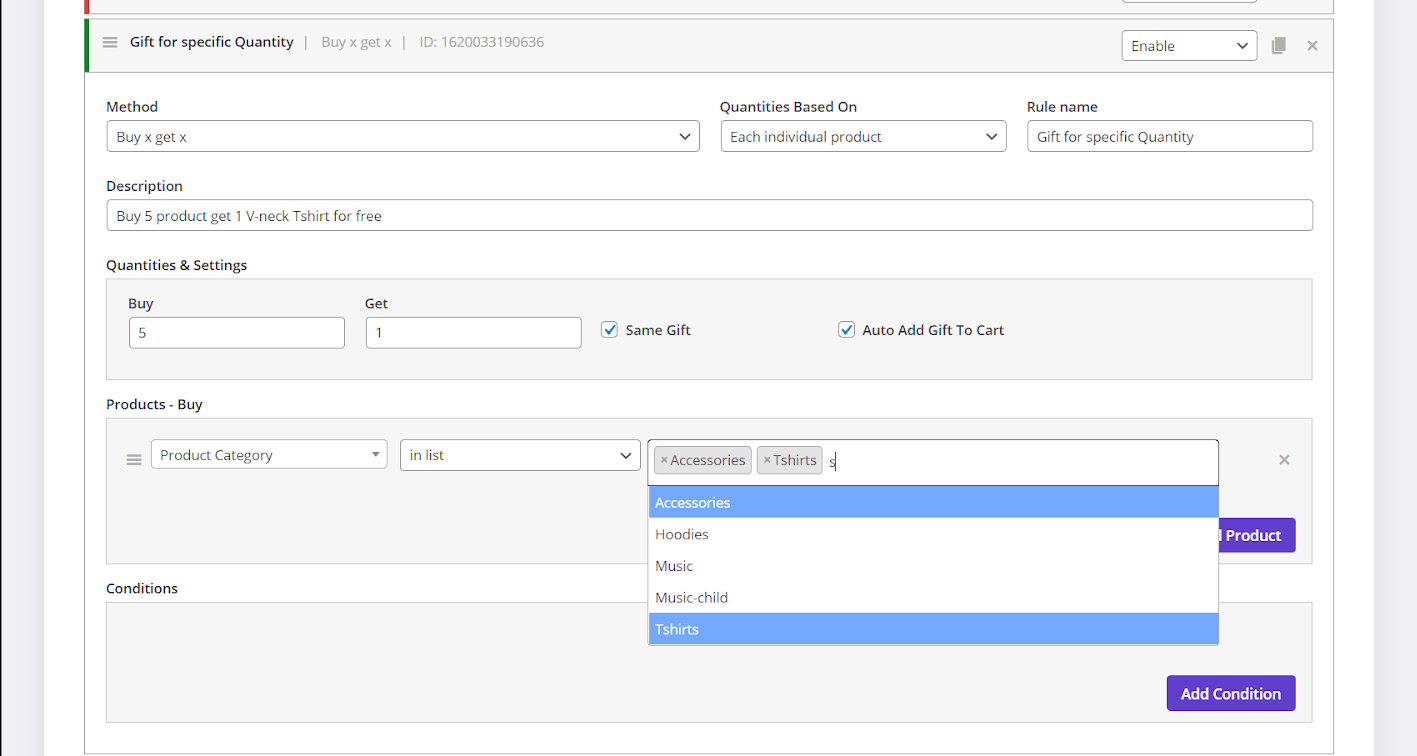Select Hoodies from the category list

682,534
